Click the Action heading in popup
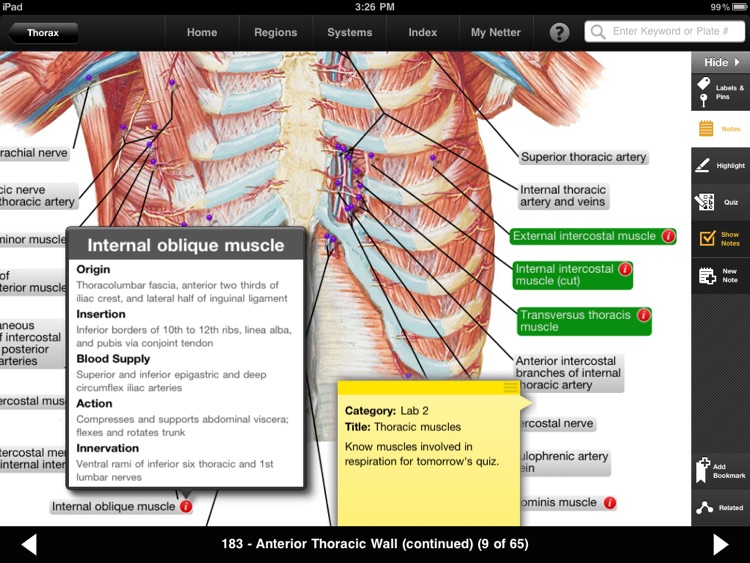Screen dimensions: 750x563 pos(94,403)
